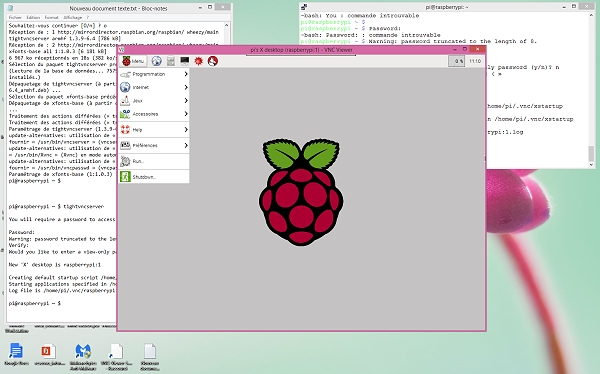Click the Bloc-notes title bar document icon
The width and height of the screenshot is (600, 374).
click(11, 8)
